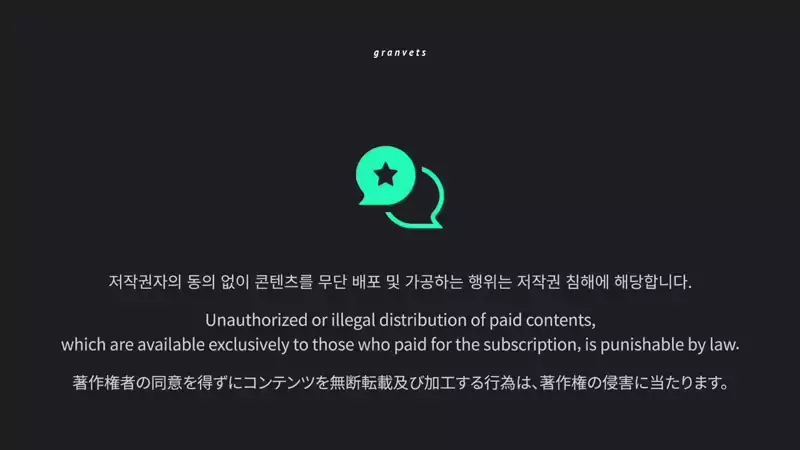Click the tail of the filled green bubble

coord(365,199)
